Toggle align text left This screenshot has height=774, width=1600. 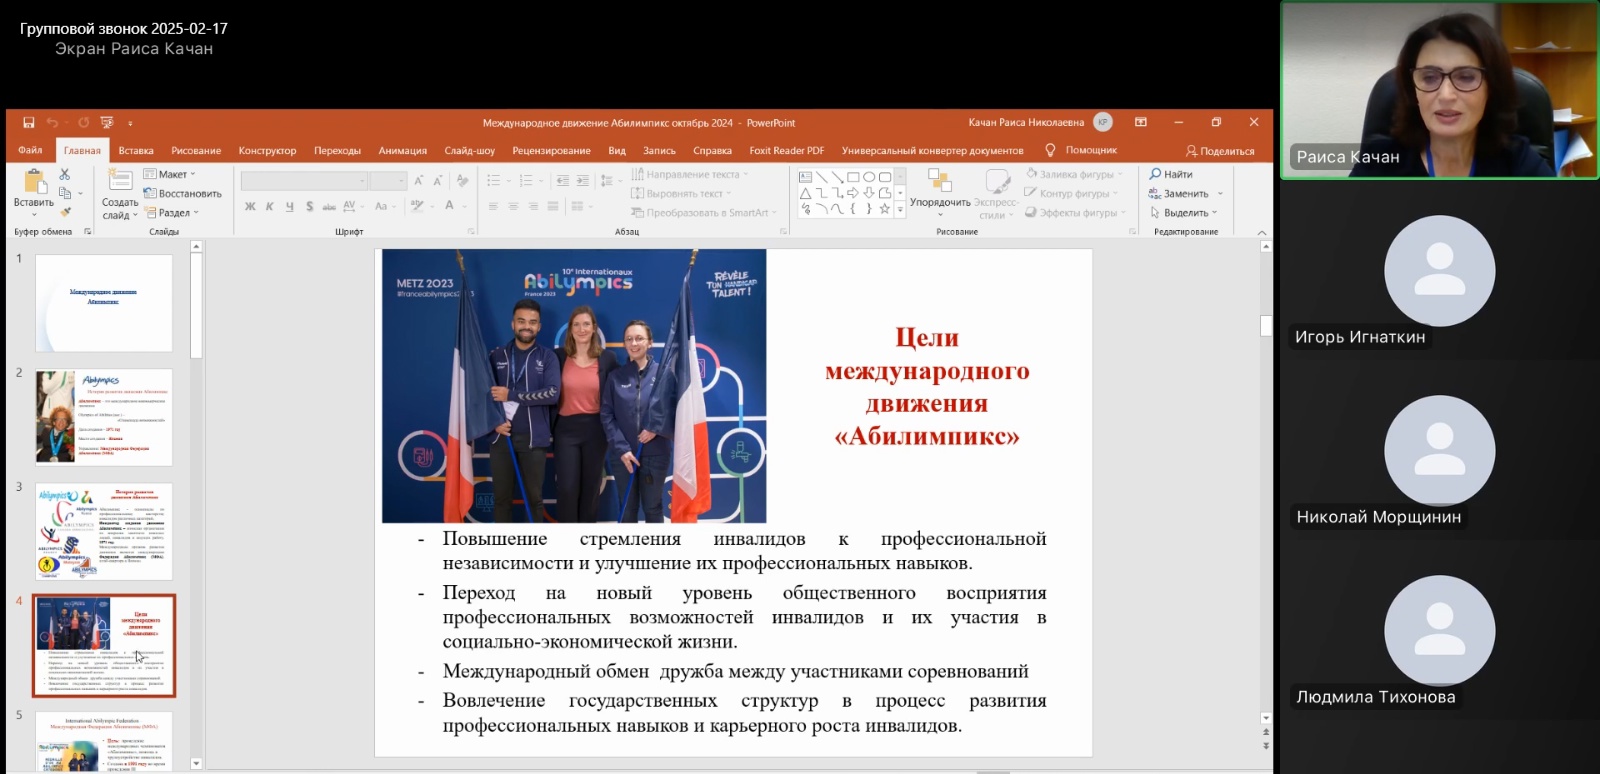(x=493, y=206)
